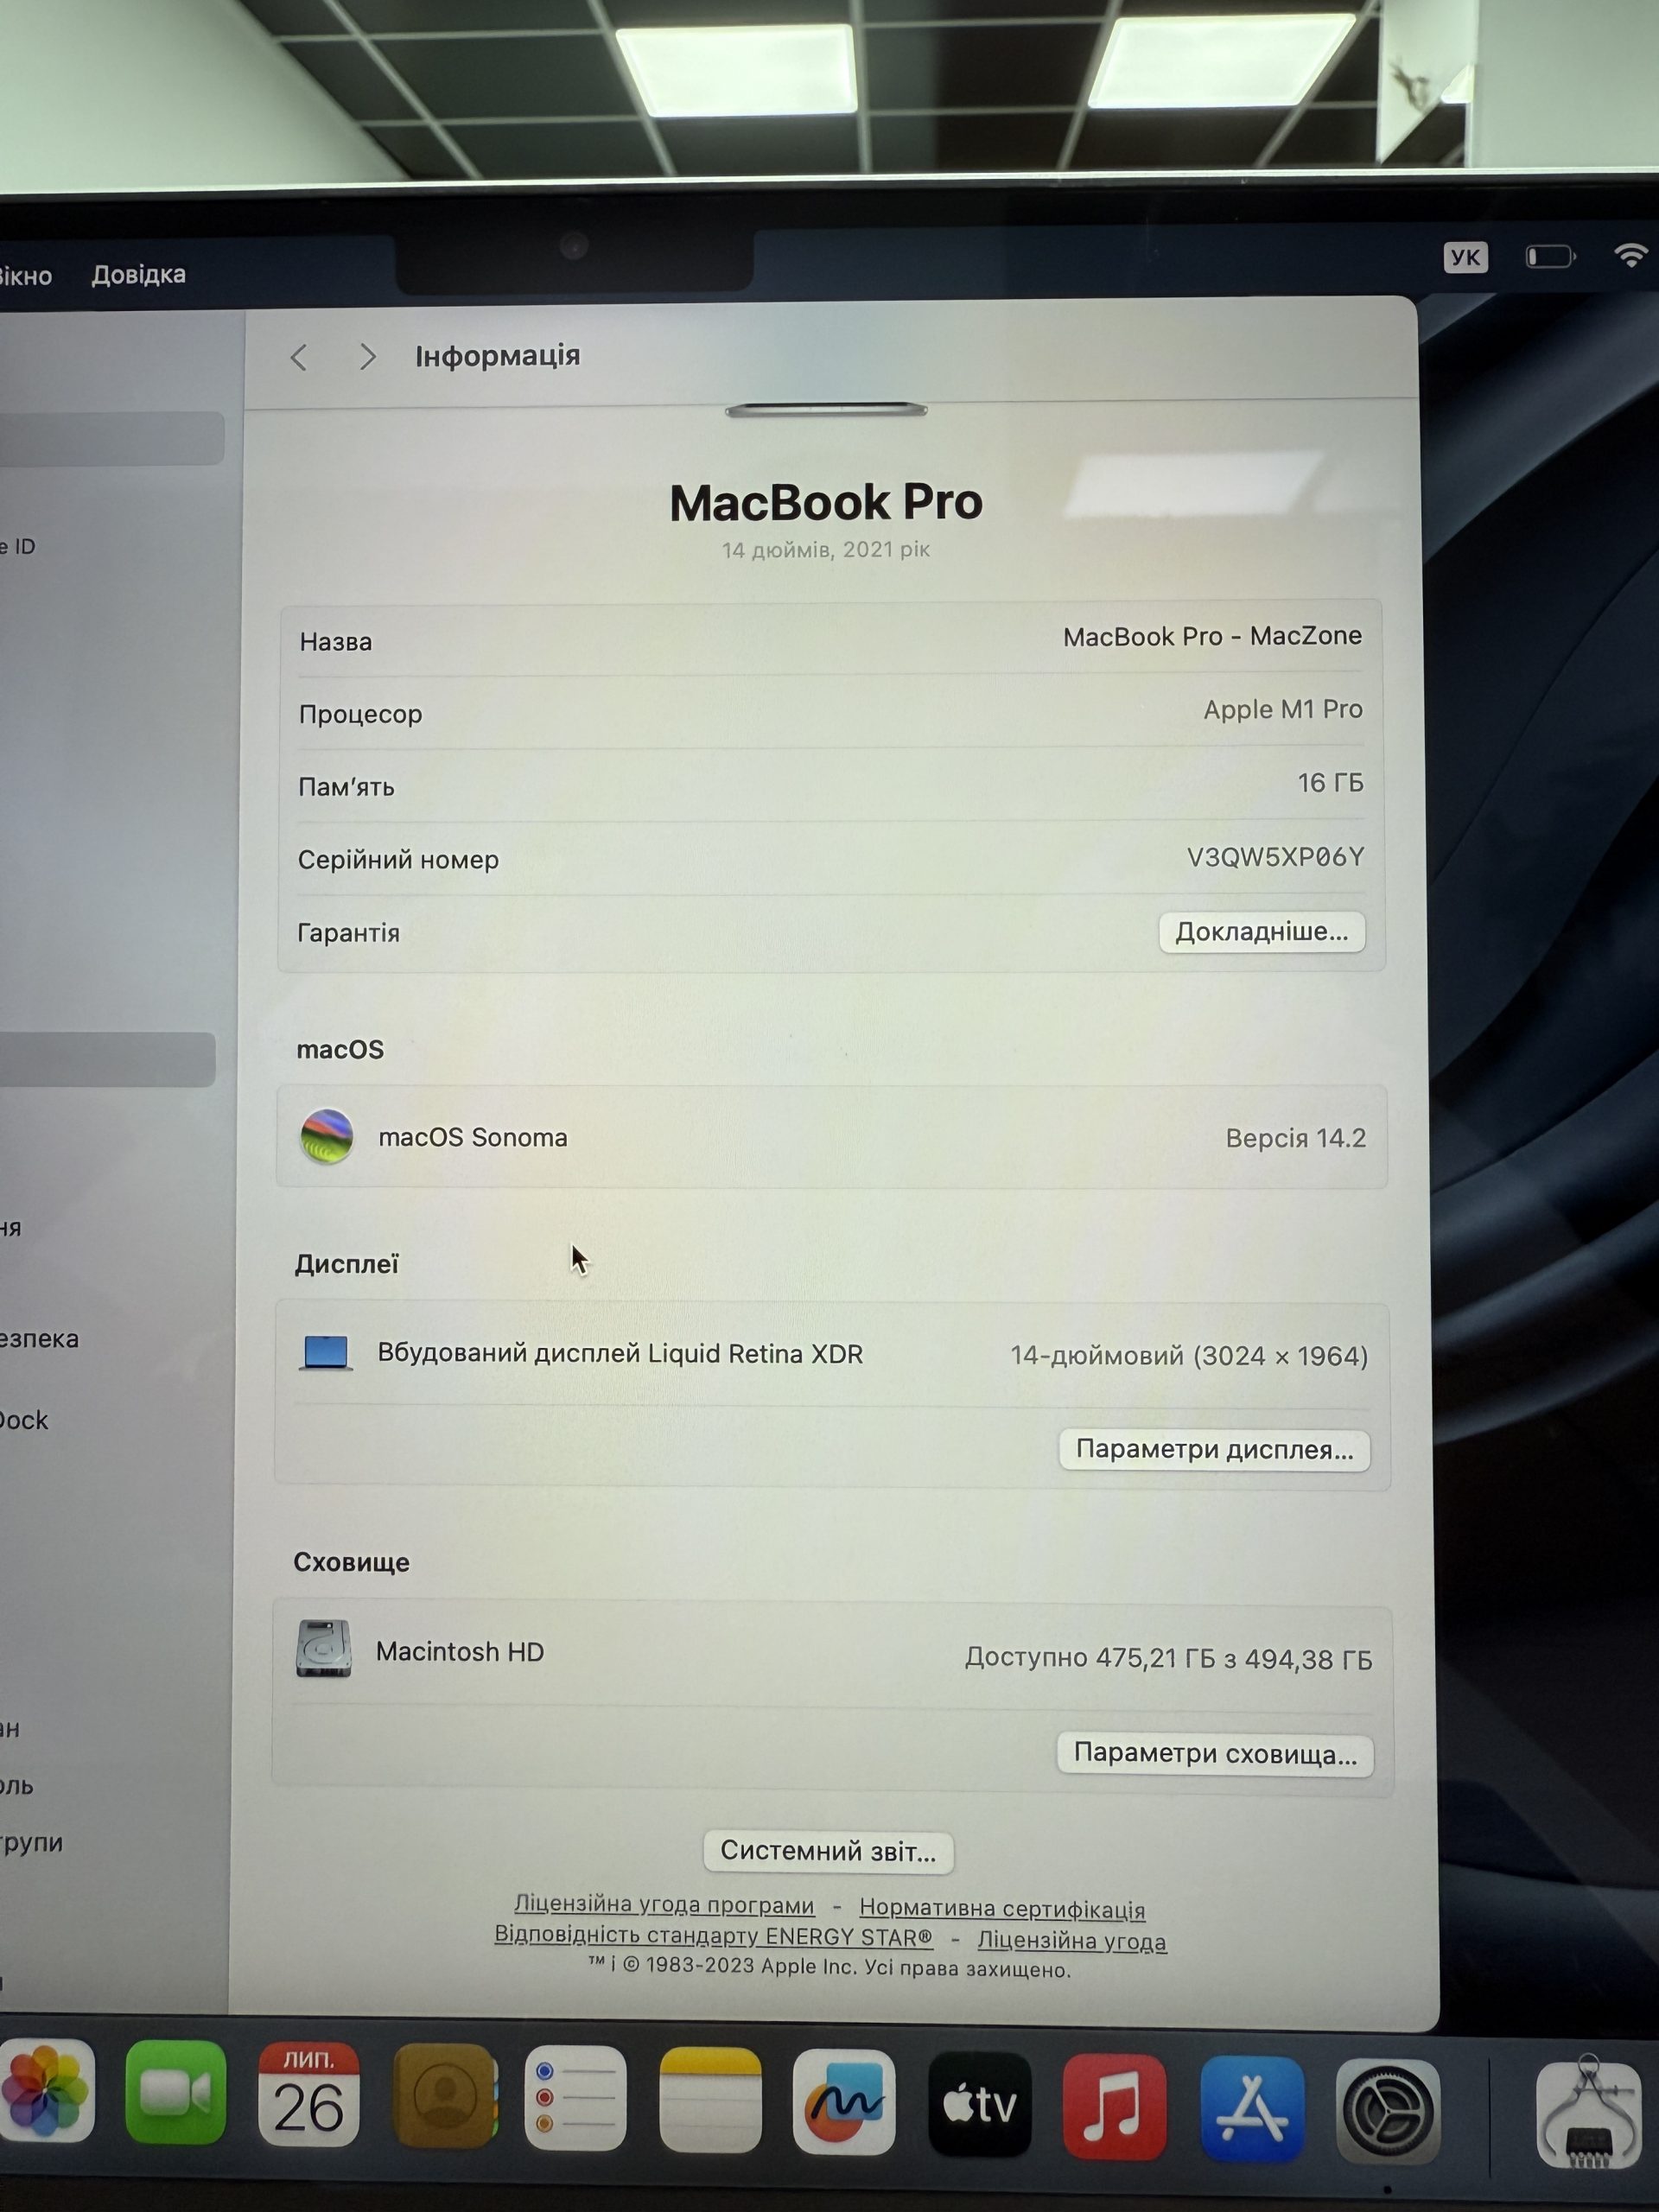Click the MacBook Pro - MacZone name
Screen dimensions: 1659x2212
(x=1212, y=636)
